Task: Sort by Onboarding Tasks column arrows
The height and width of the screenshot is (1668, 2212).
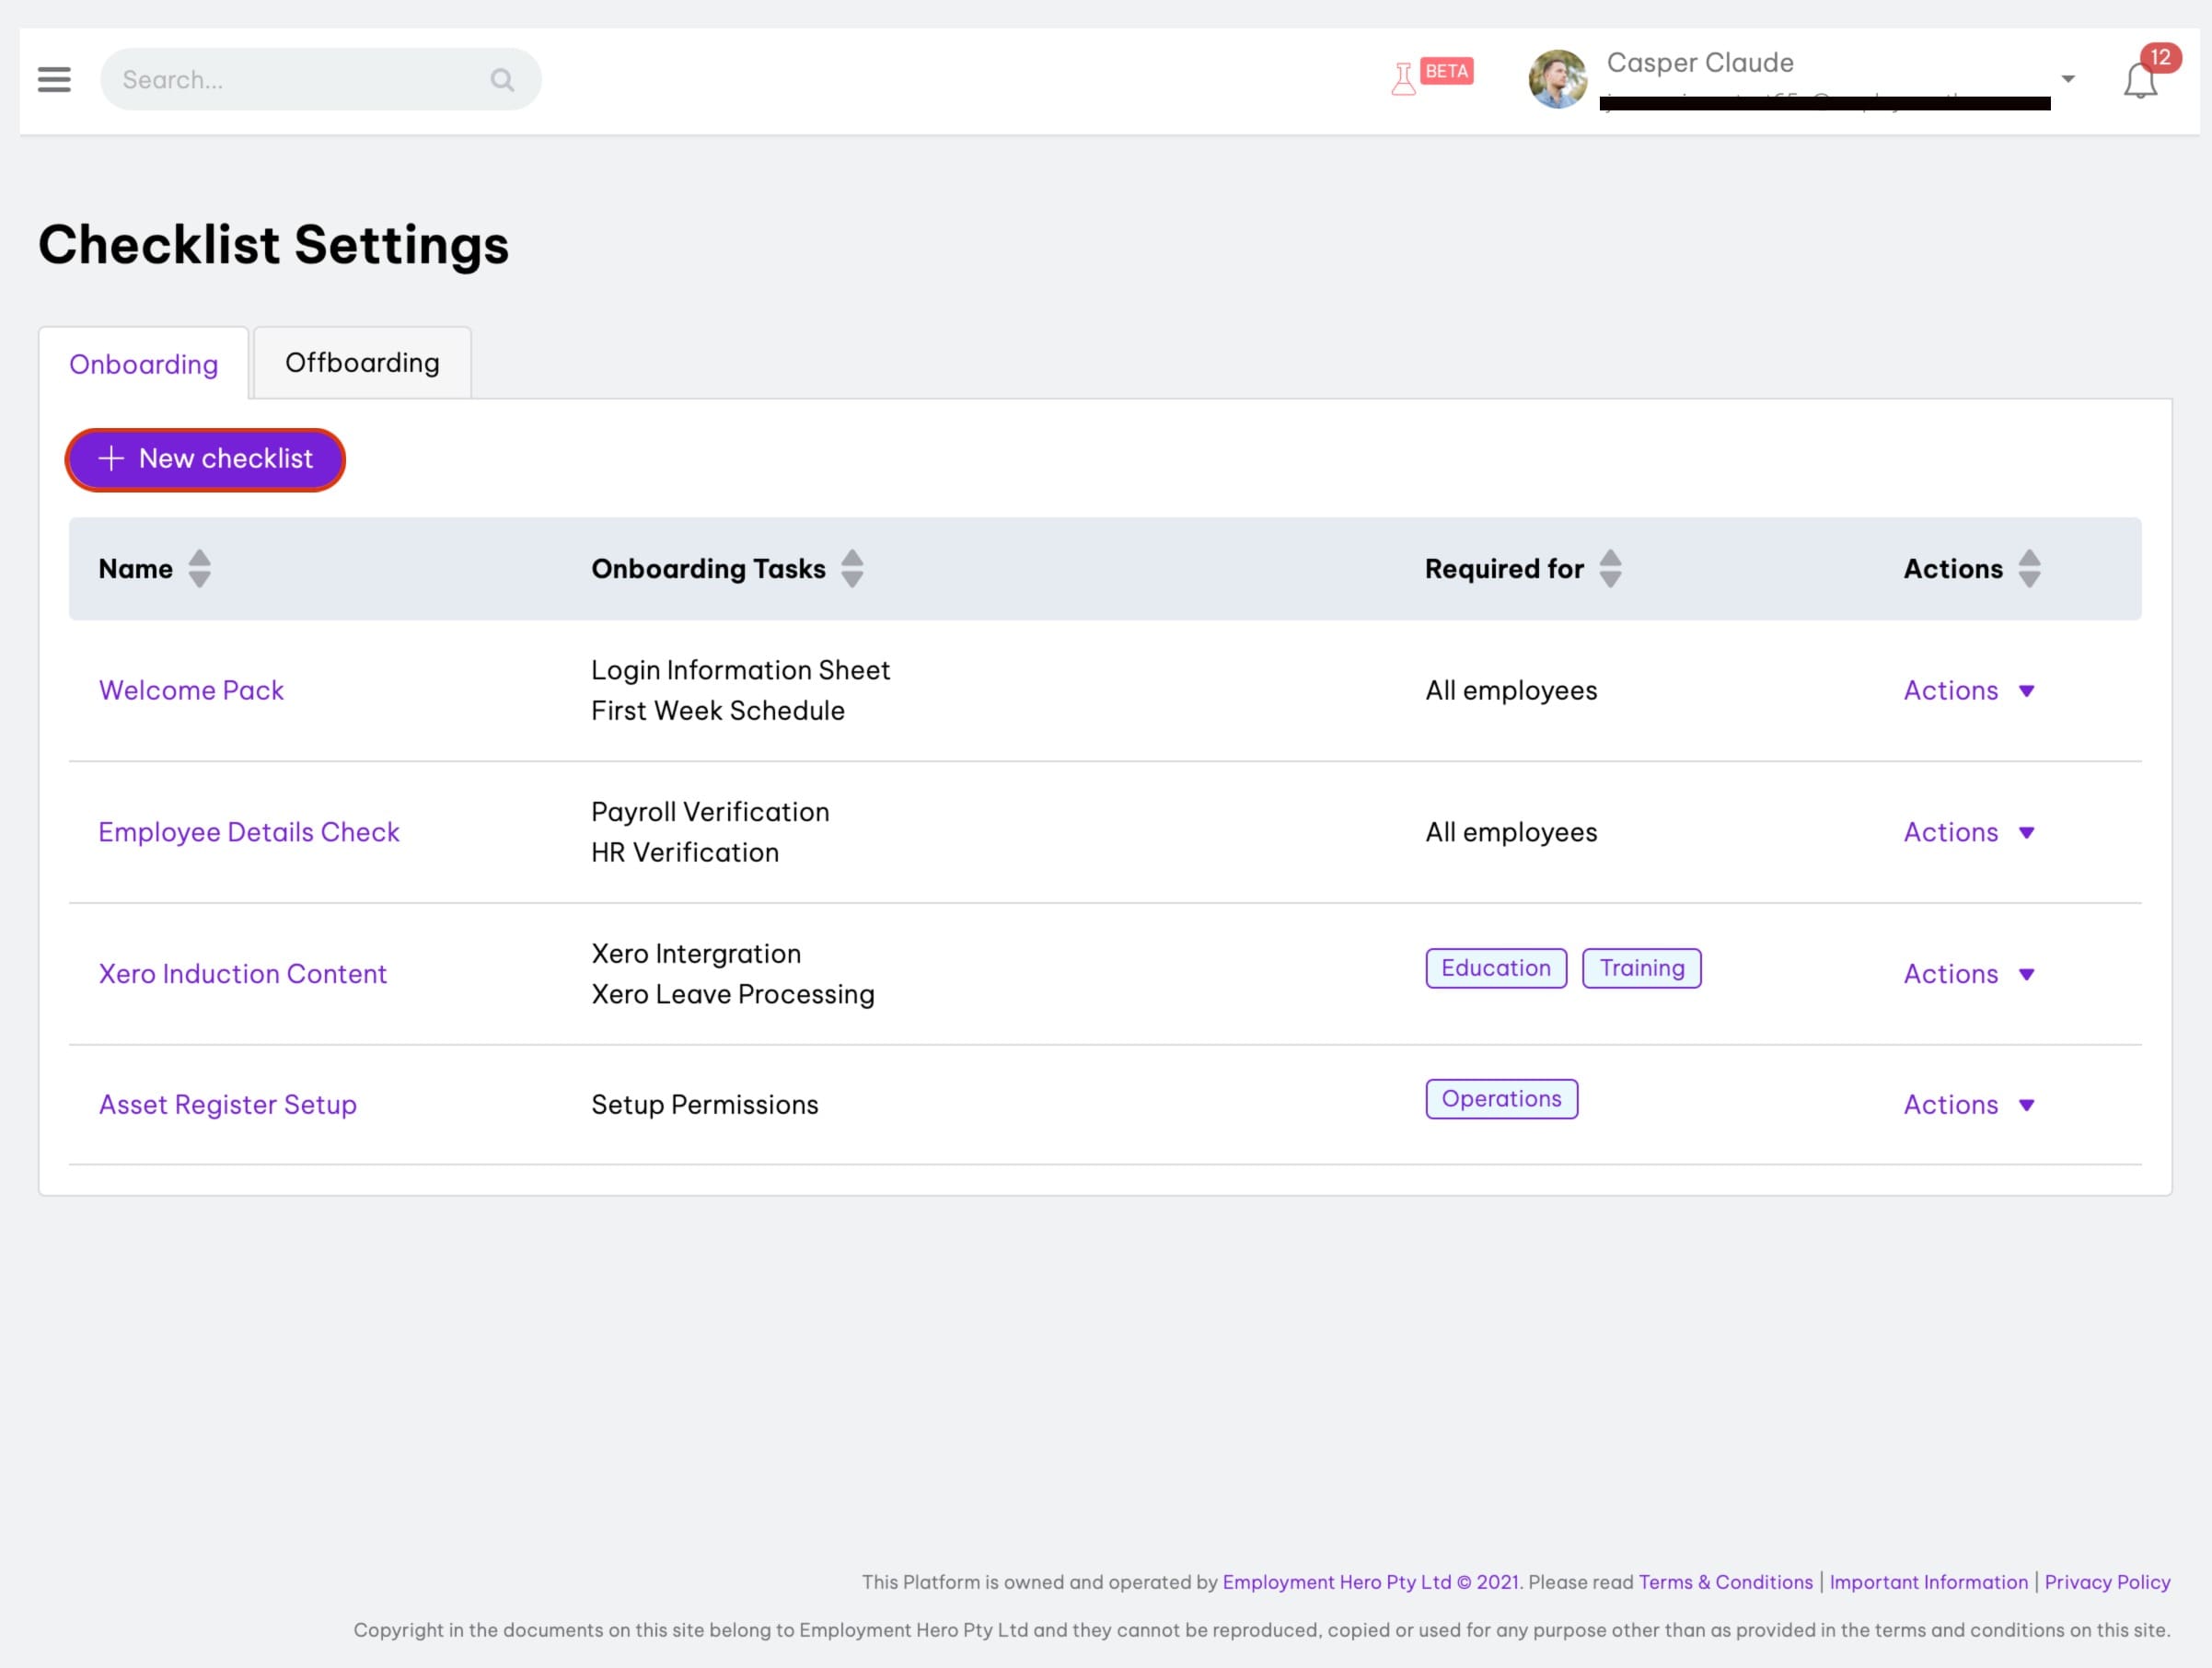Action: 852,569
